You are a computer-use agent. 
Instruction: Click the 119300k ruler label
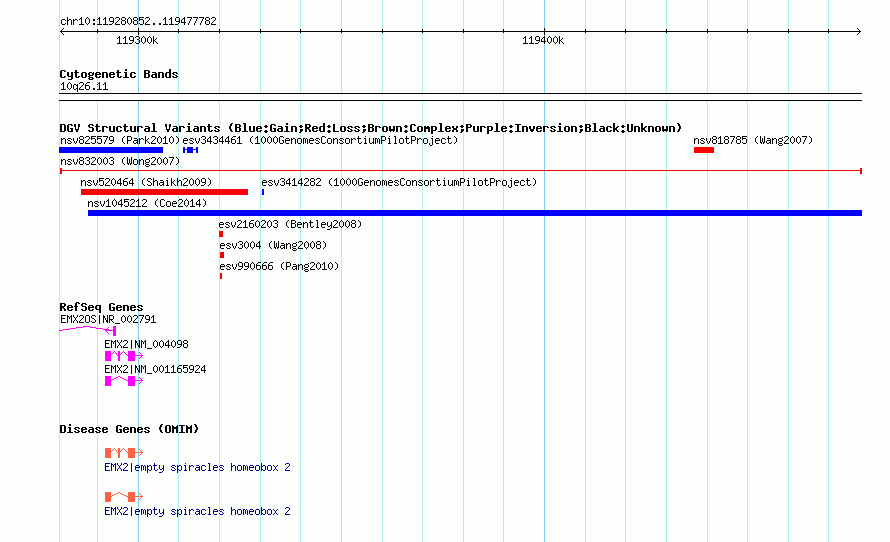[x=137, y=40]
